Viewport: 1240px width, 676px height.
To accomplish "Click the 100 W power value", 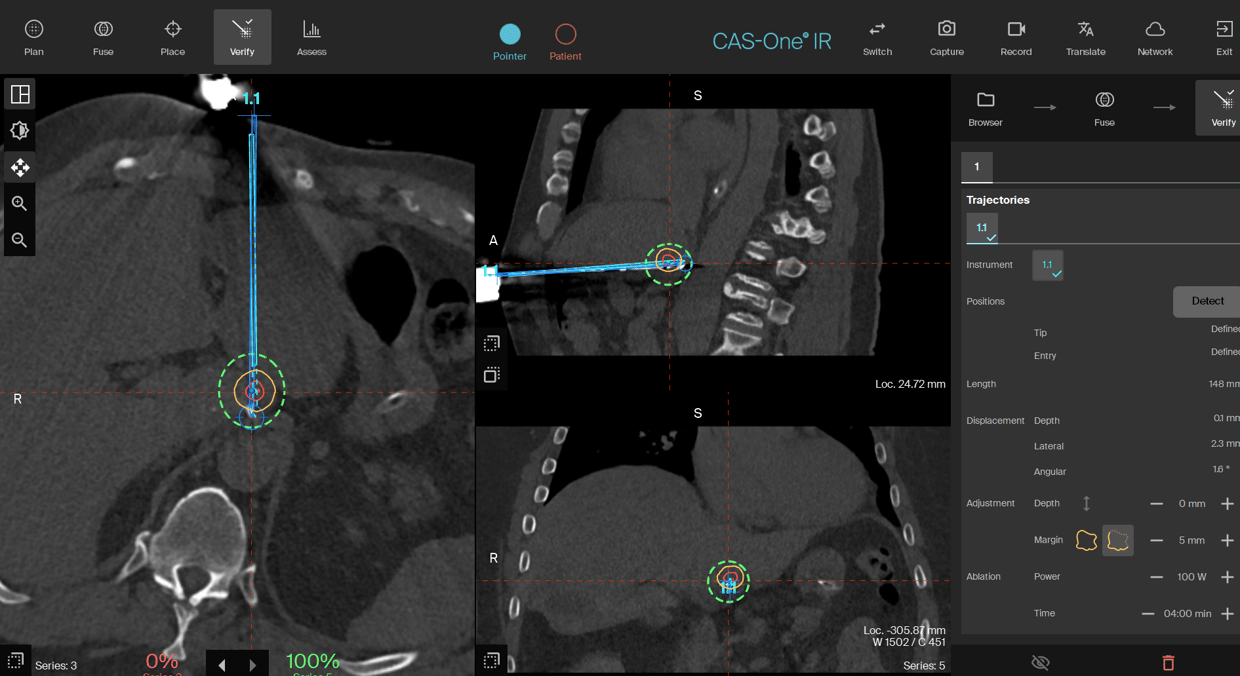I will point(1191,577).
